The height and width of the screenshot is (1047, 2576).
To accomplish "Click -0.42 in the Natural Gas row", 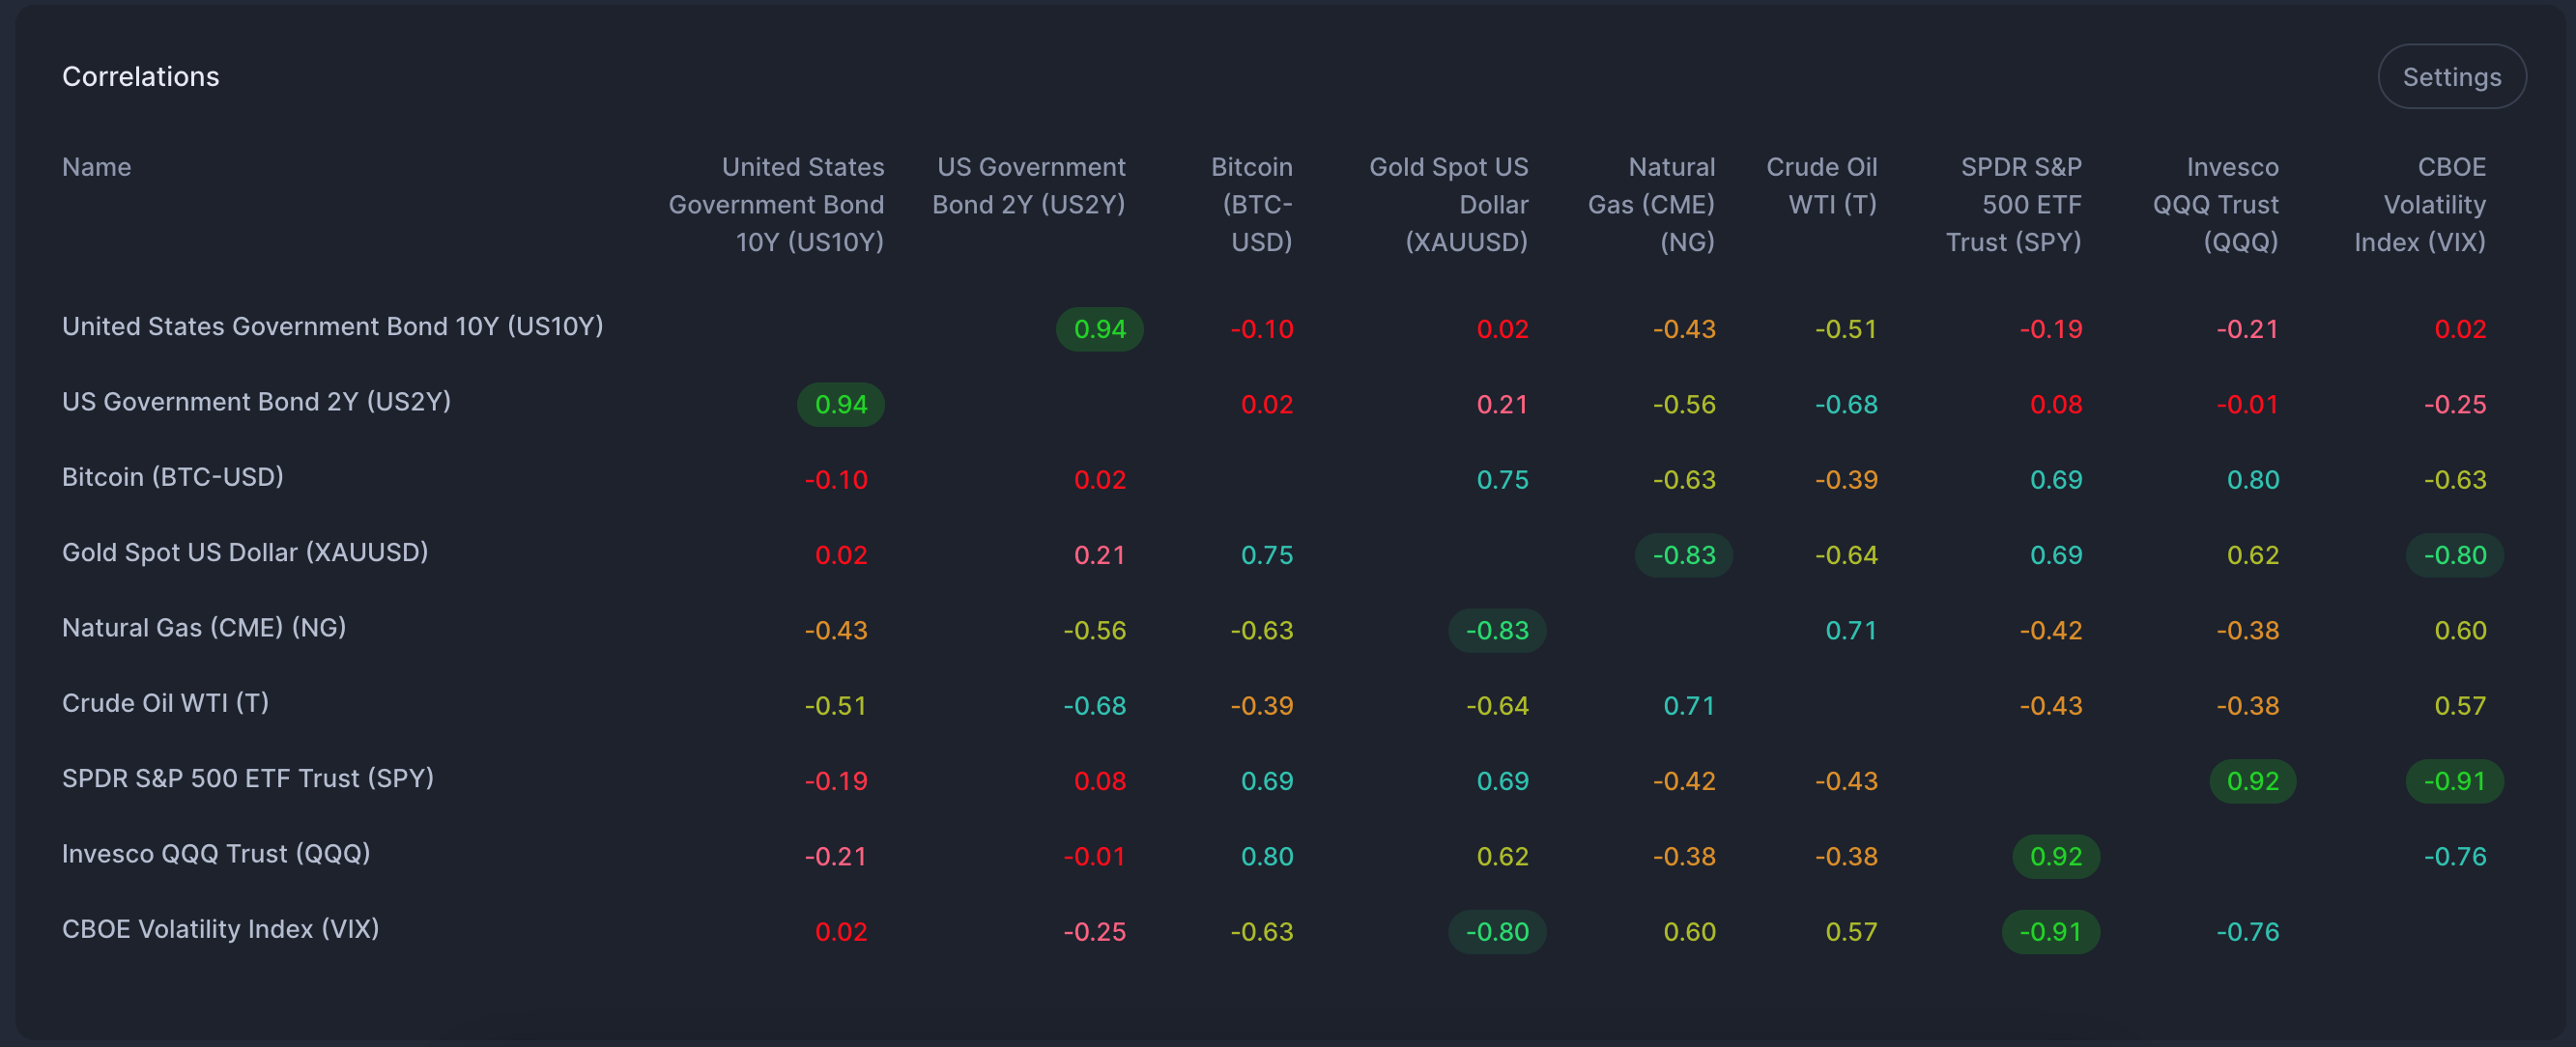I will 2051,631.
